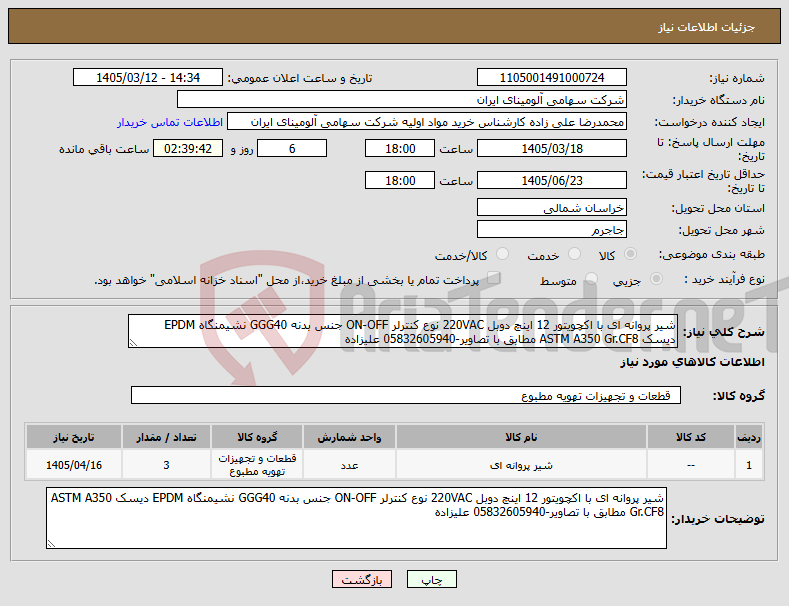Click the گروه کالا field قطعات و تجهیزات تهویه مطبوع

pos(406,396)
